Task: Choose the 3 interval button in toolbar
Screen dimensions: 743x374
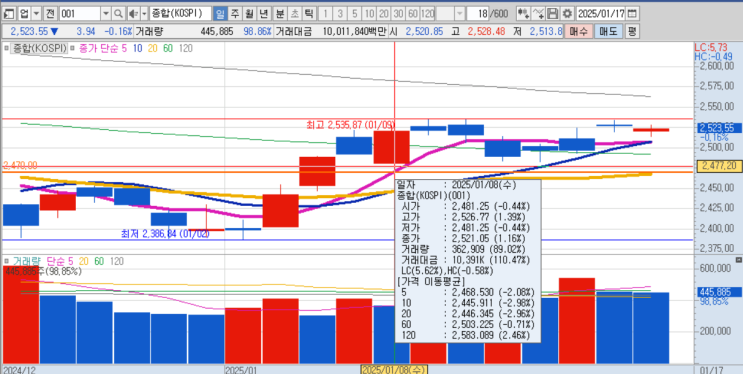Action: [340, 13]
